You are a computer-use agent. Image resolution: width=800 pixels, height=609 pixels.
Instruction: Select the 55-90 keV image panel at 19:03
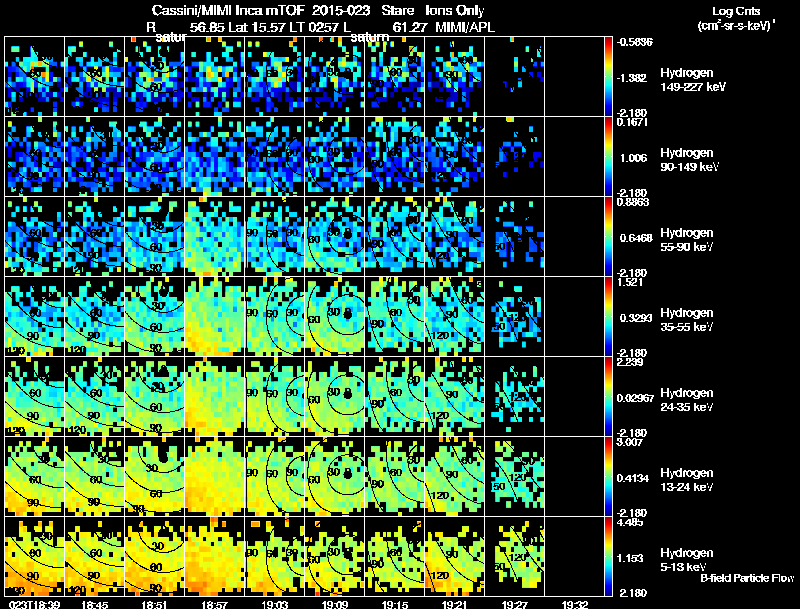(x=275, y=237)
